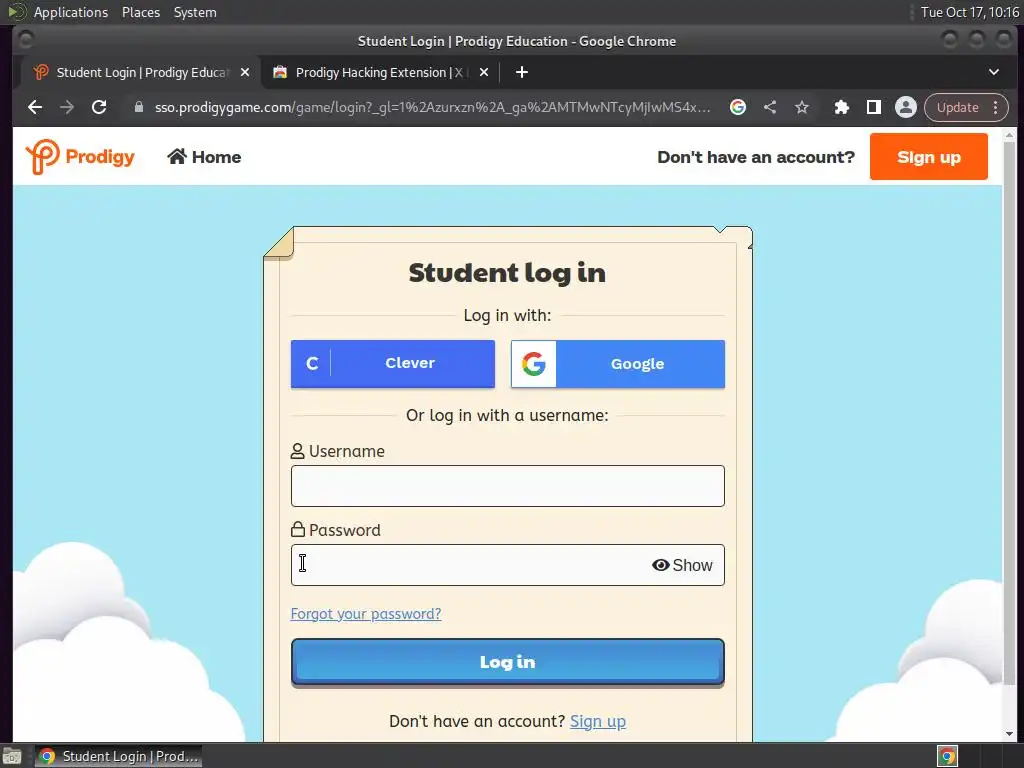
Task: Click Student Login taskbar window button
Action: [118, 756]
